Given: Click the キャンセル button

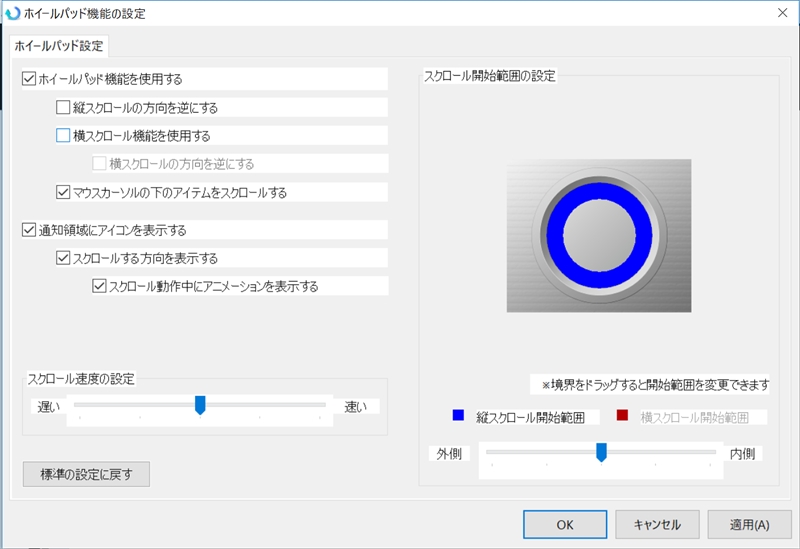Looking at the screenshot, I should point(657,525).
